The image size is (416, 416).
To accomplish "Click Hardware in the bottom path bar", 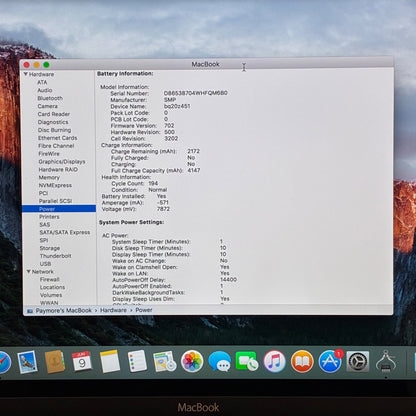I will click(113, 310).
